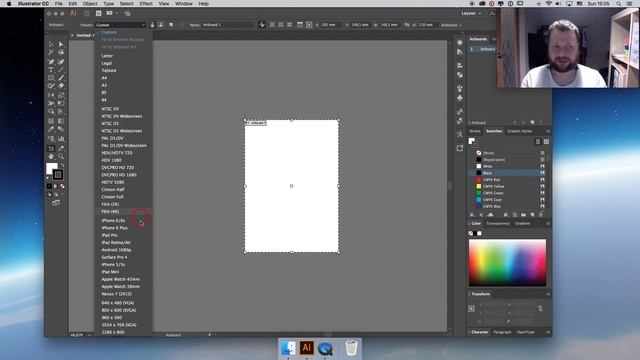Screen dimensions: 640x360
Task: Click the Fill box in toolbar
Action: click(x=51, y=168)
